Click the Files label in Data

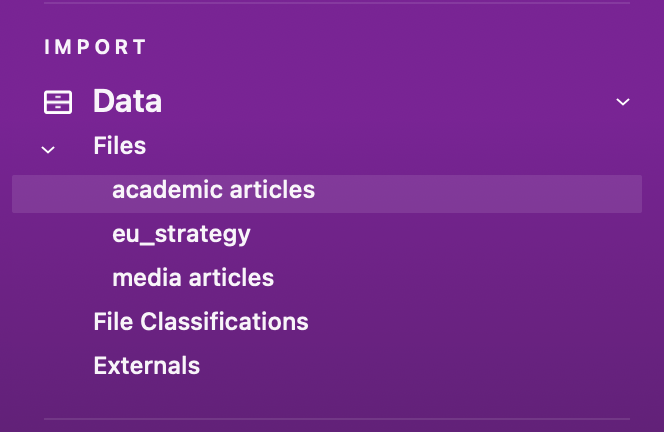(x=119, y=146)
